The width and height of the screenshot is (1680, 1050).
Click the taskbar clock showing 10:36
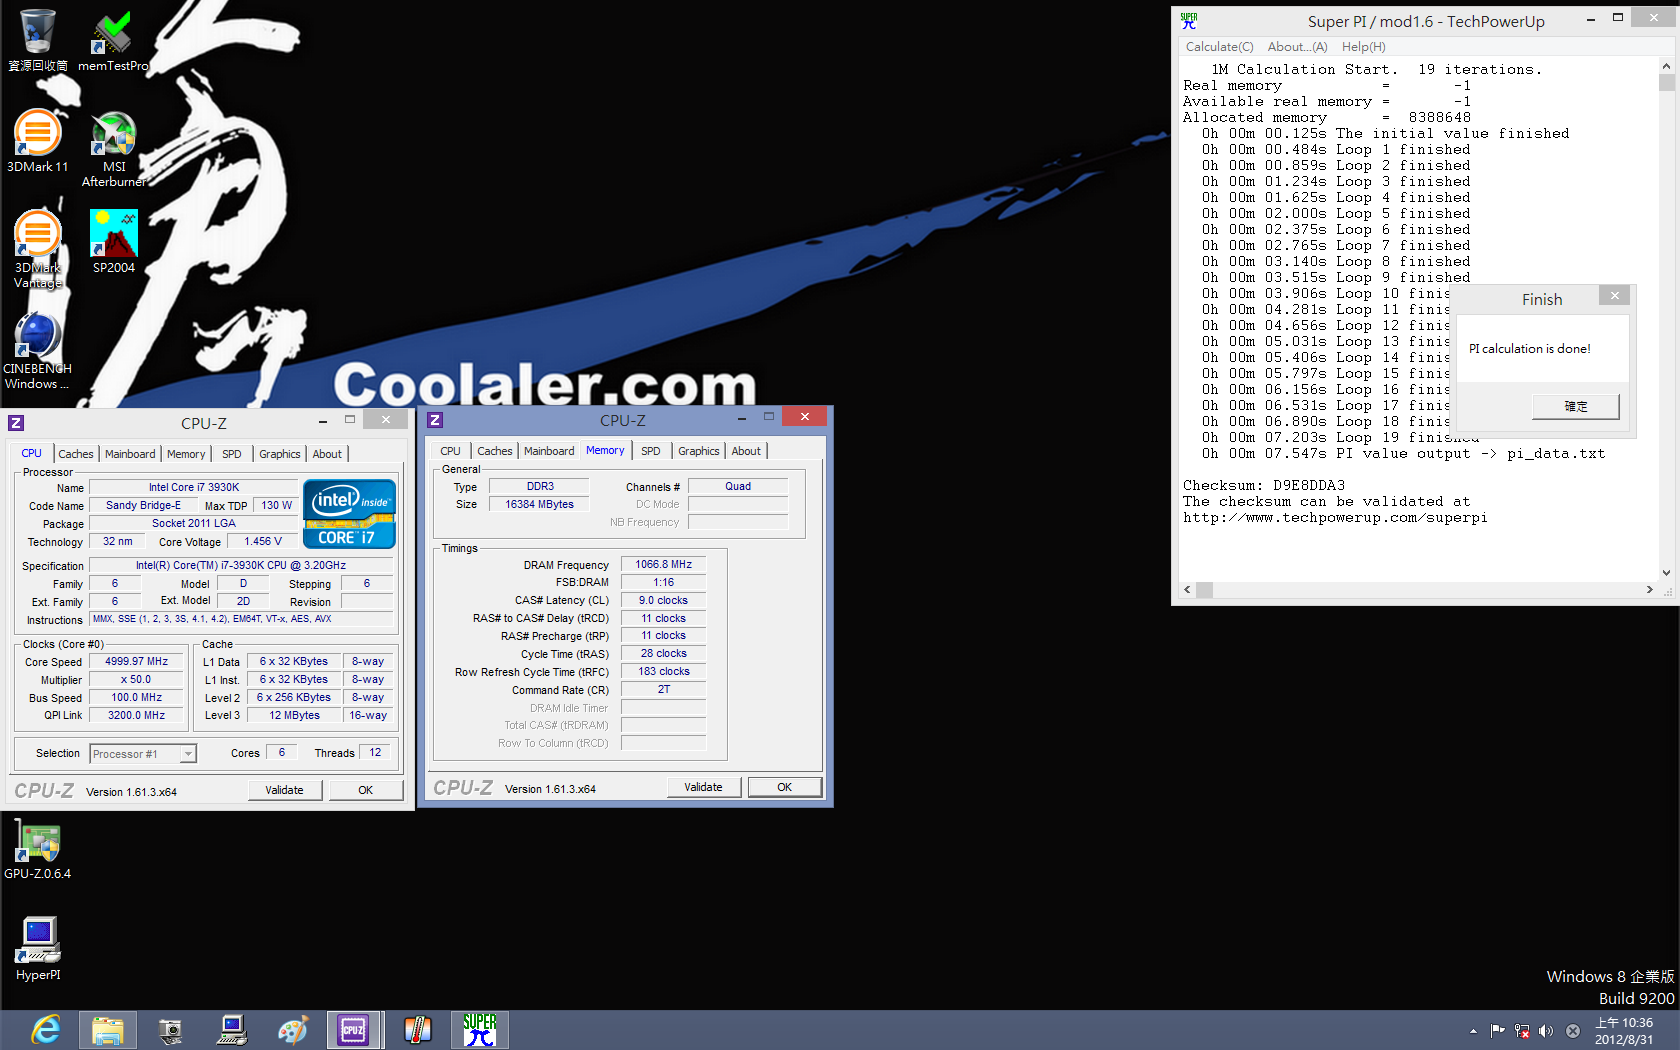pyautogui.click(x=1624, y=1031)
